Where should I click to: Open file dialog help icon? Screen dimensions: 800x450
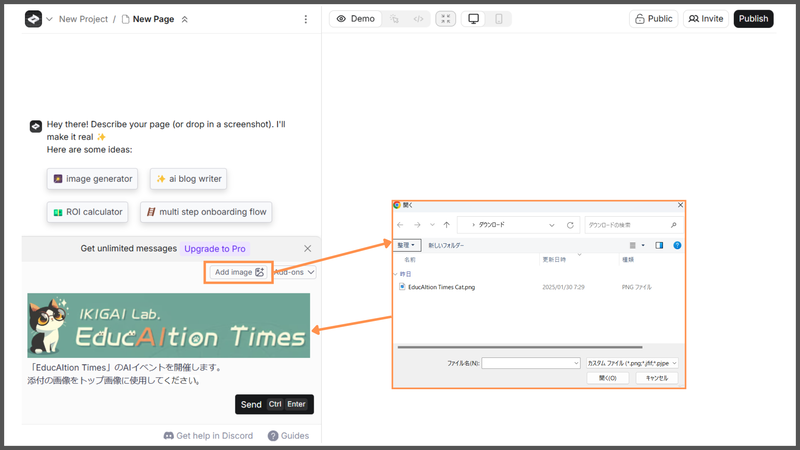point(677,245)
